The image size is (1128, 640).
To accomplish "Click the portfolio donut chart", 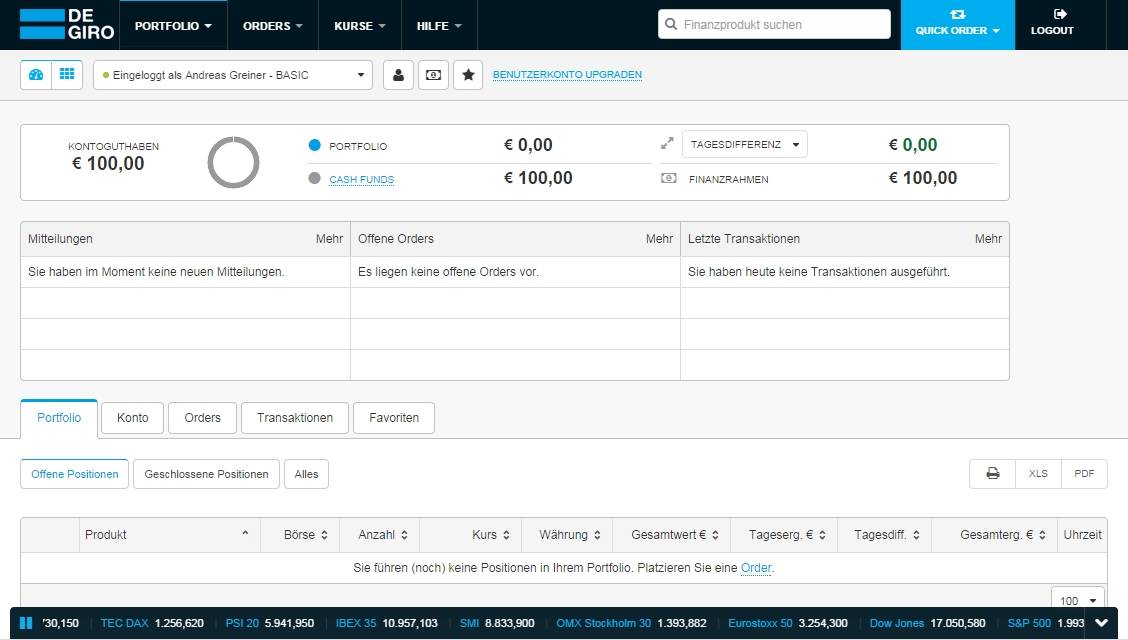I will click(233, 163).
